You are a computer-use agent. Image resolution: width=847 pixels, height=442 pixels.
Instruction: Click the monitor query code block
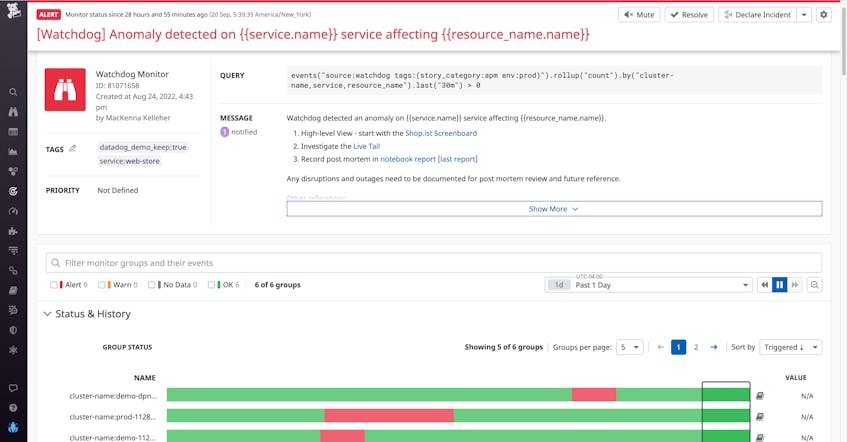coord(554,81)
